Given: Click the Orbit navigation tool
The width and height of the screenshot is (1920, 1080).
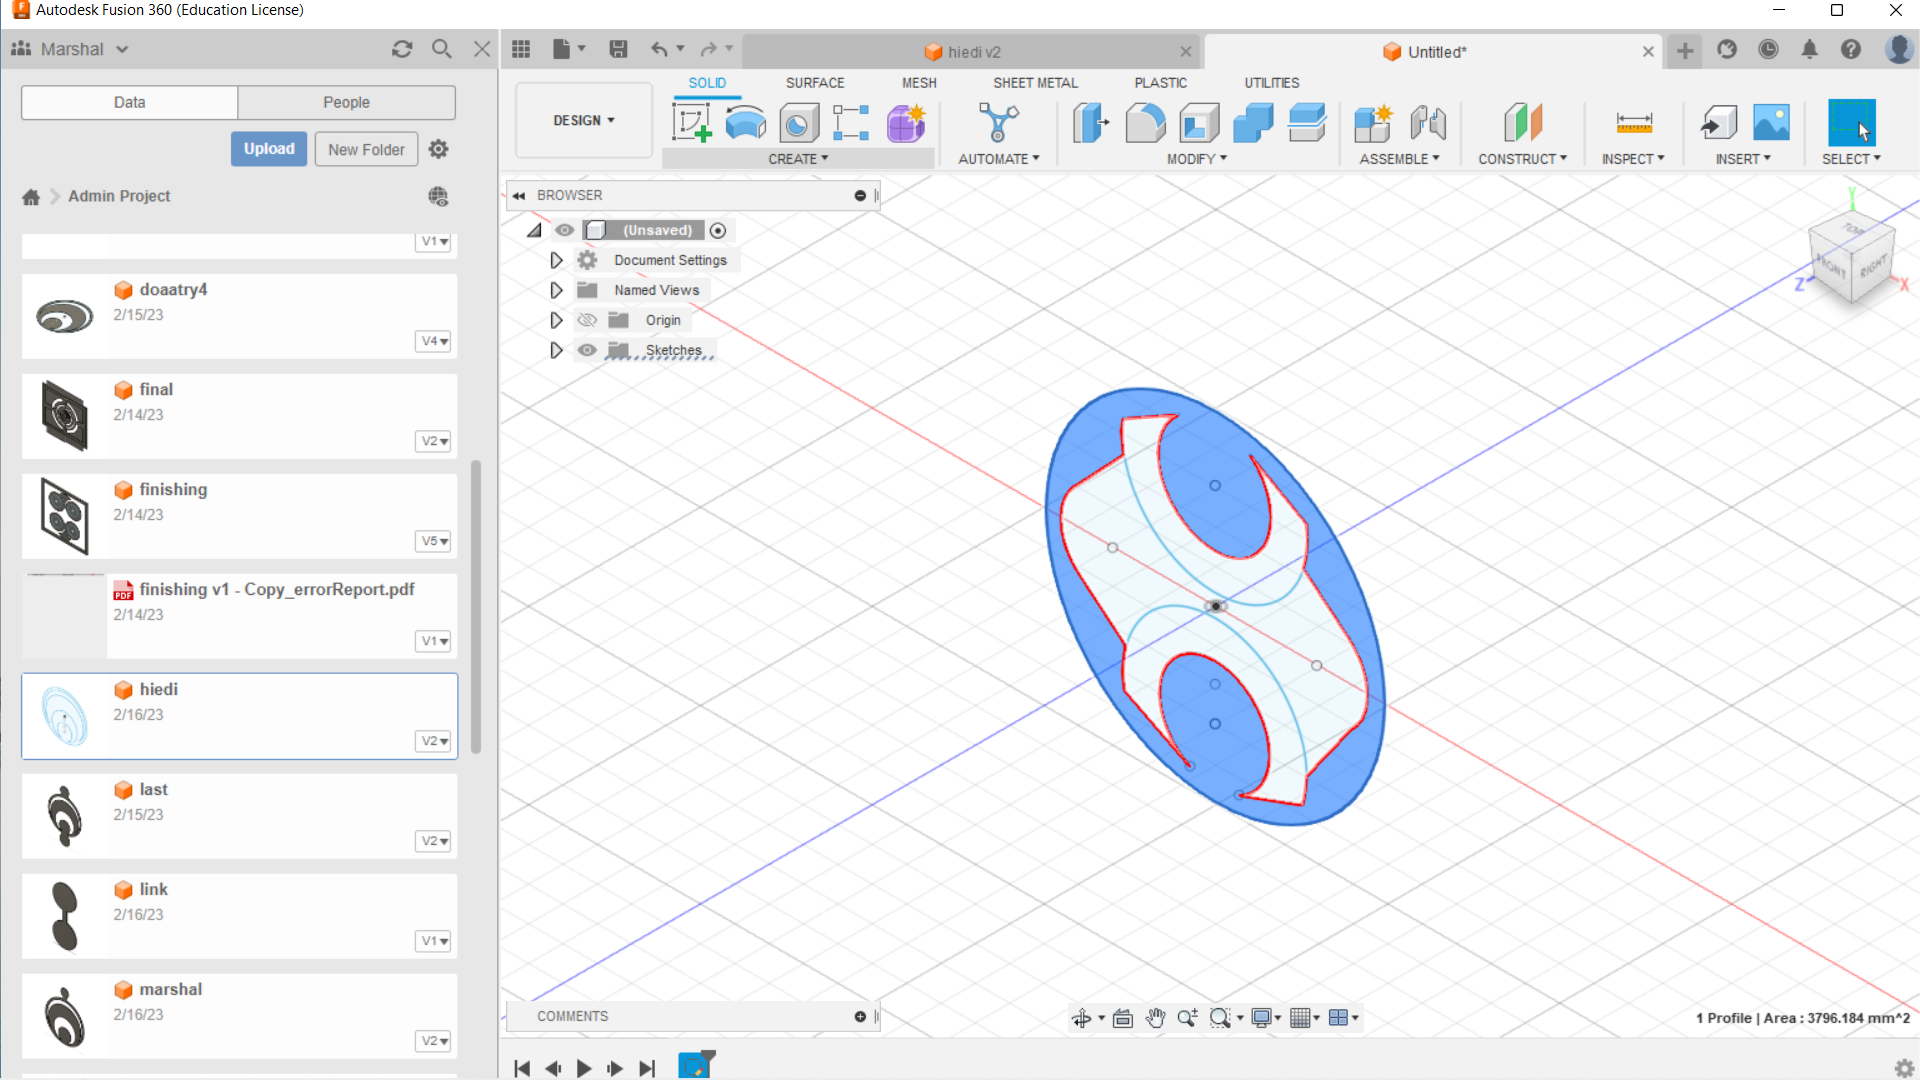Looking at the screenshot, I should tap(1081, 1018).
